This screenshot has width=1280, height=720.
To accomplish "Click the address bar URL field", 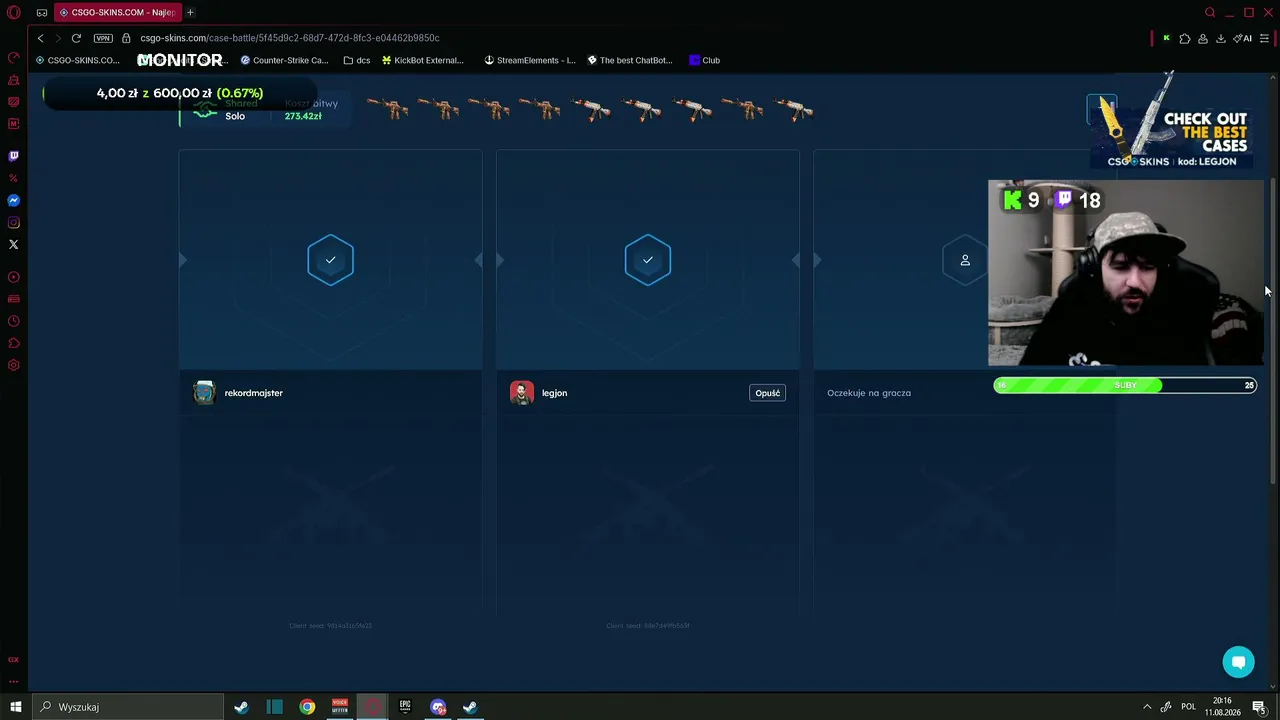I will click(290, 38).
